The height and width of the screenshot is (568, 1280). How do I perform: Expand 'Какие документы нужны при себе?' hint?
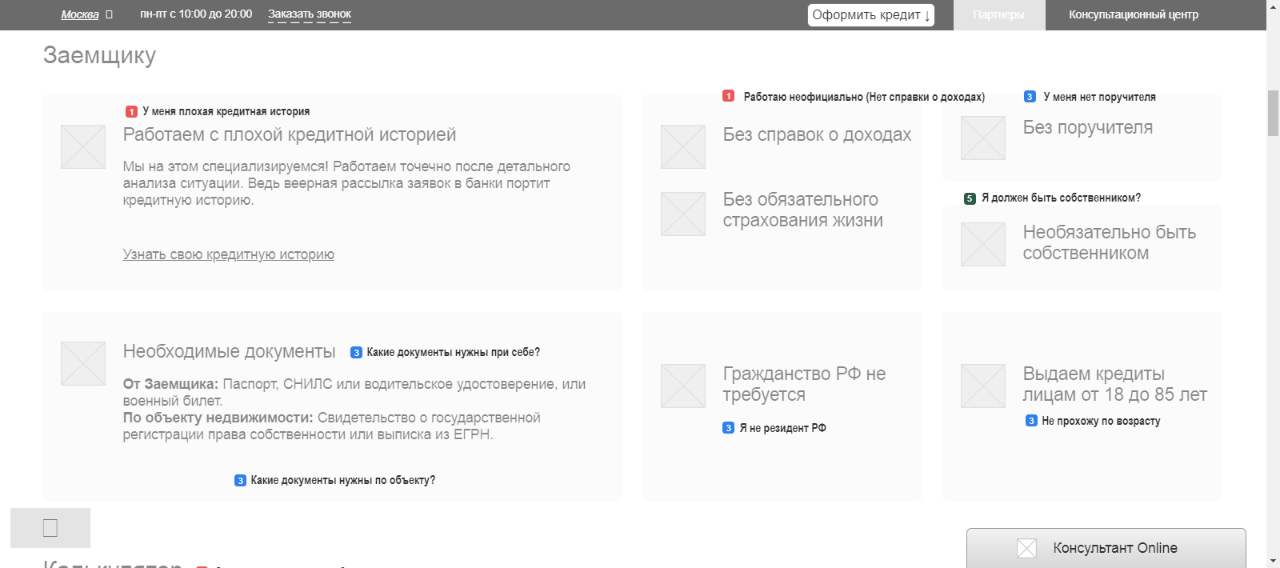pyautogui.click(x=452, y=352)
